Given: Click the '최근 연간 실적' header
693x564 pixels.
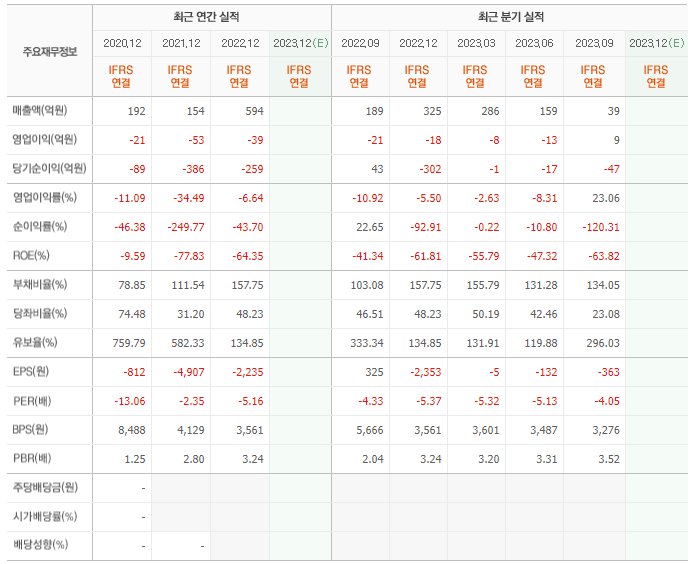Looking at the screenshot, I should click(x=206, y=17).
